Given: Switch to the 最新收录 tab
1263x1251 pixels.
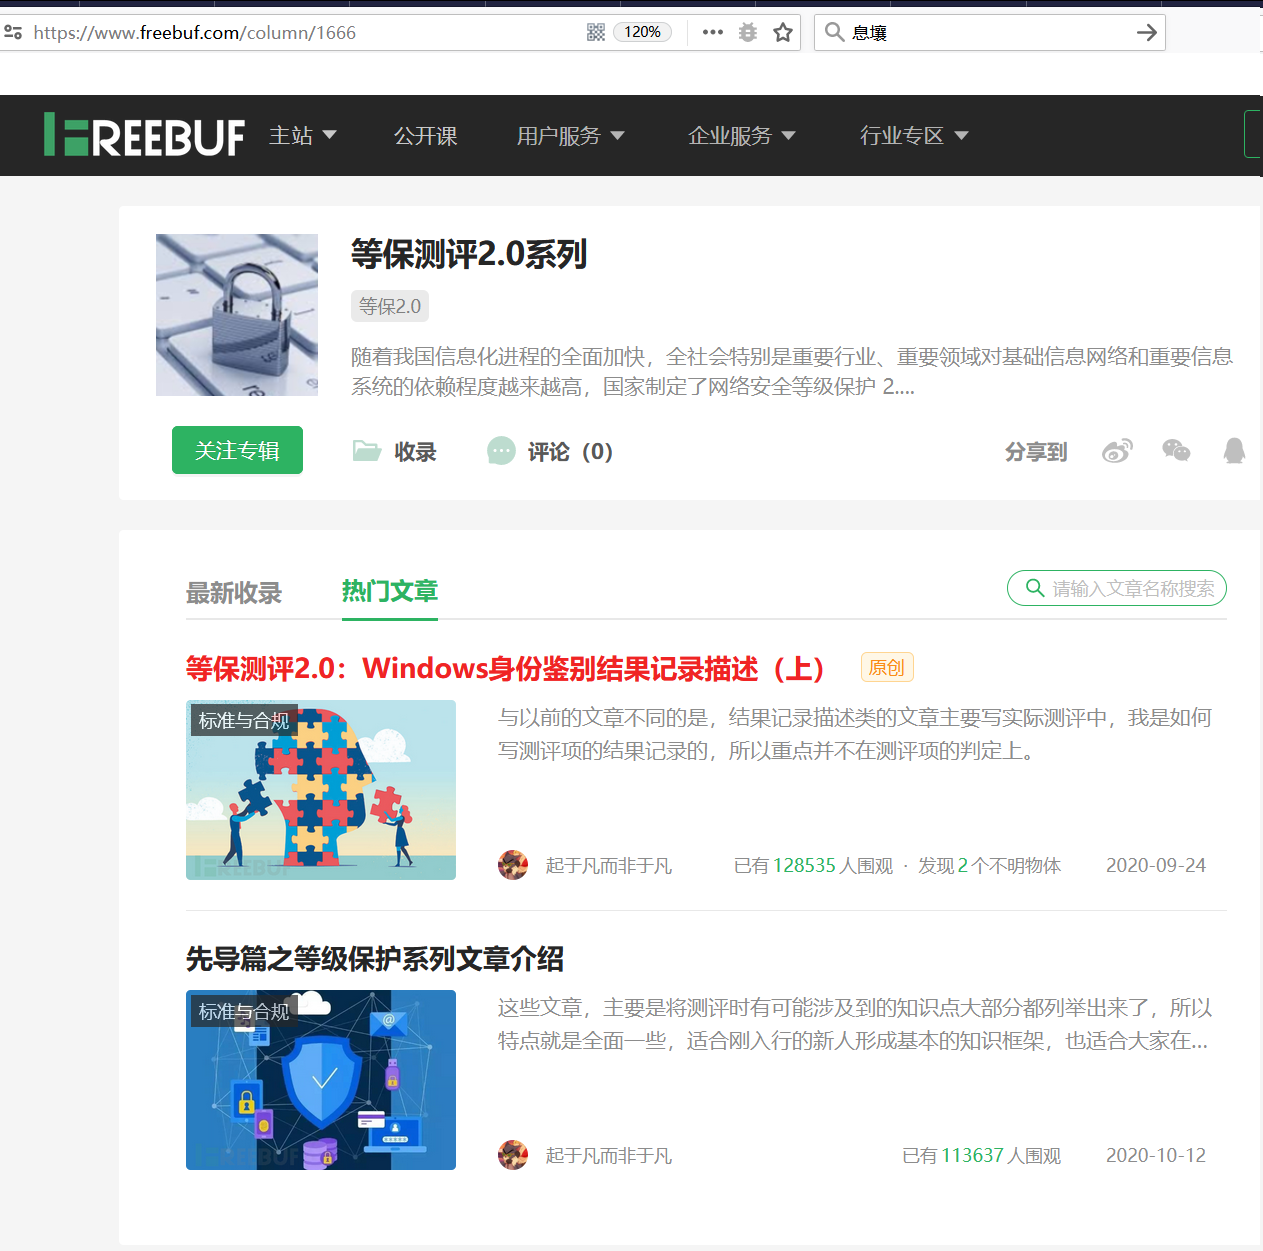Looking at the screenshot, I should click(233, 592).
